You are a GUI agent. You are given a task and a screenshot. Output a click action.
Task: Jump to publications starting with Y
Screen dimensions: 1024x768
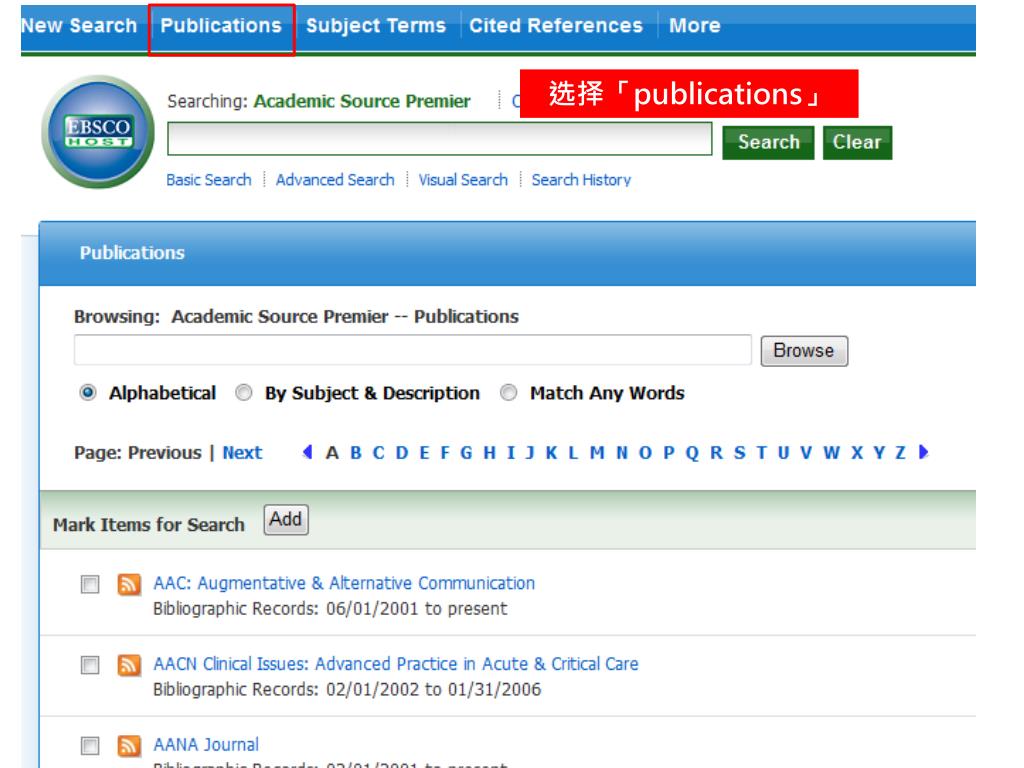[880, 453]
